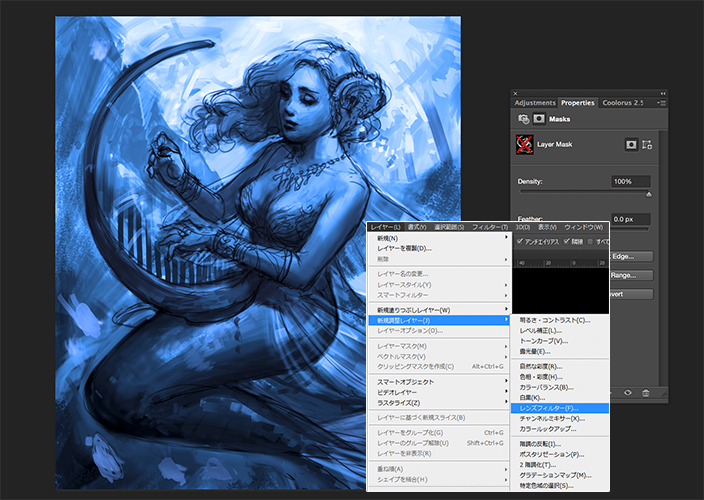Screen dimensions: 704x500
Task: Choose チャンネルミキサー(X)... adjustment
Action: point(560,418)
